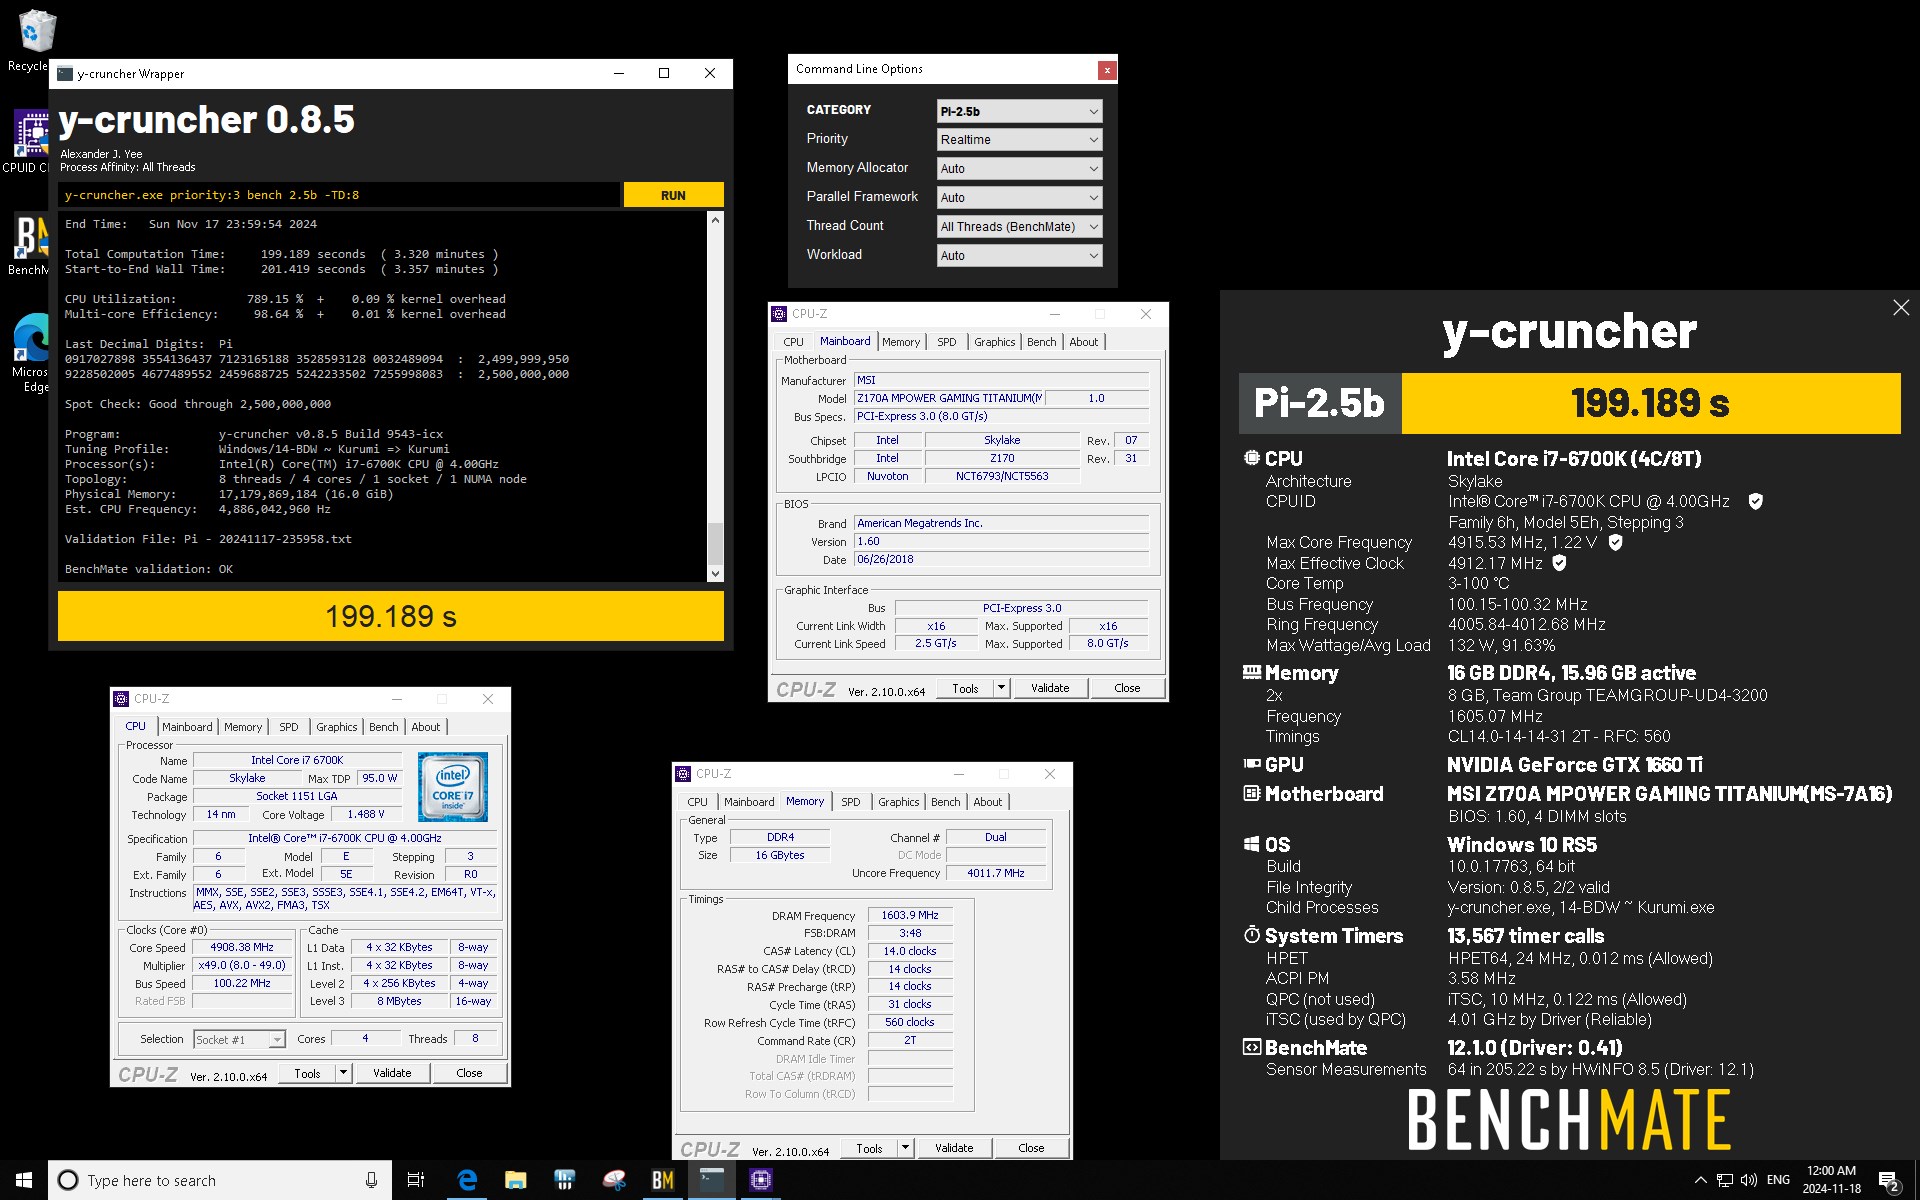
Task: Click the y-cruncher command line field
Action: (338, 195)
